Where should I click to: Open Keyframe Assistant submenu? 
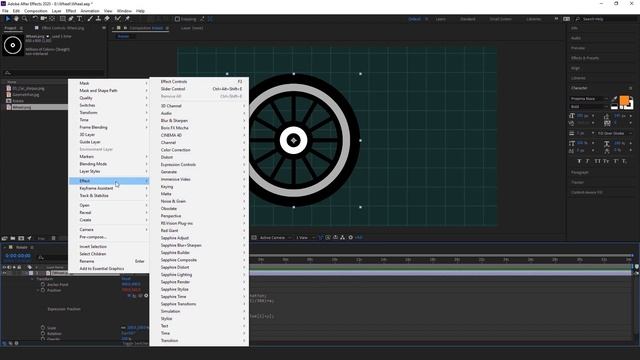click(x=109, y=188)
